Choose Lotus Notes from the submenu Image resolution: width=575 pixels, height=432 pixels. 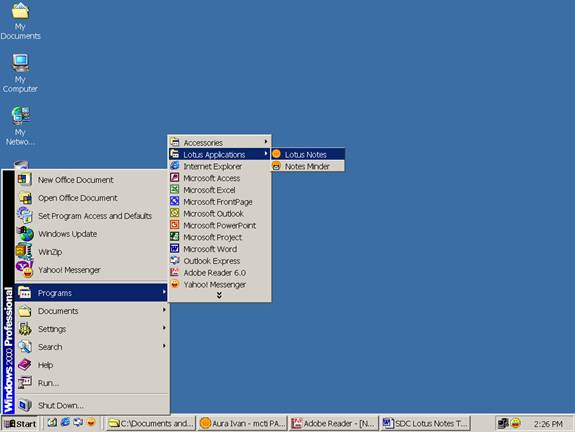point(308,154)
